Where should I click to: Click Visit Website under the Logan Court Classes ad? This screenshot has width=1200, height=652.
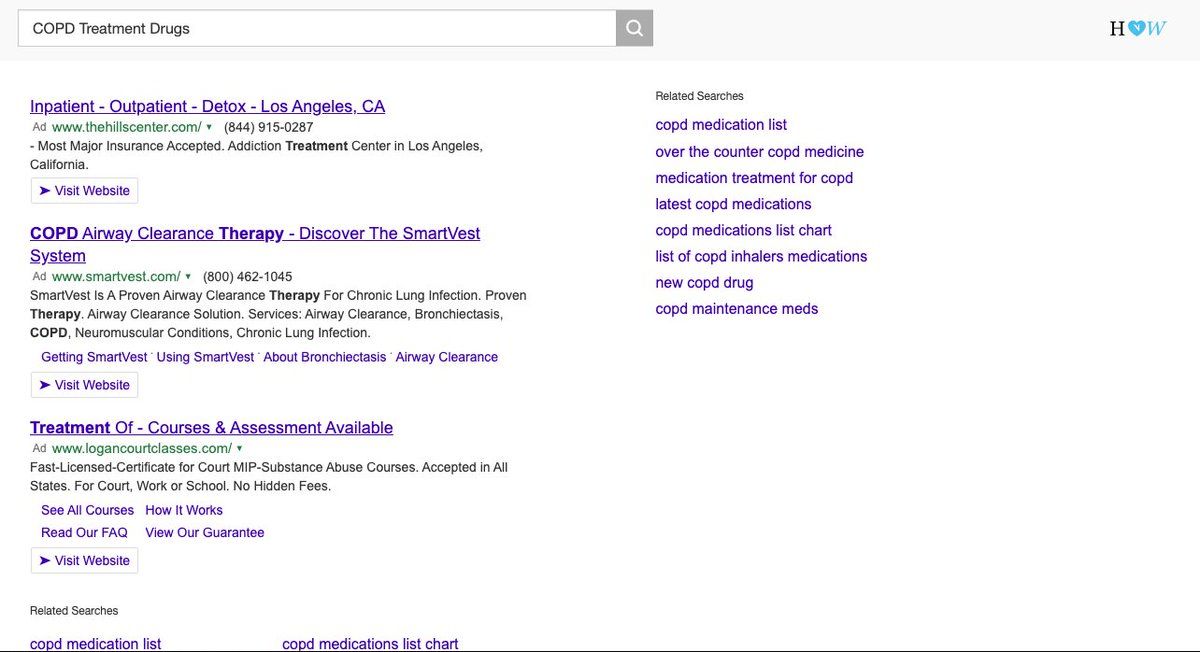[x=84, y=560]
